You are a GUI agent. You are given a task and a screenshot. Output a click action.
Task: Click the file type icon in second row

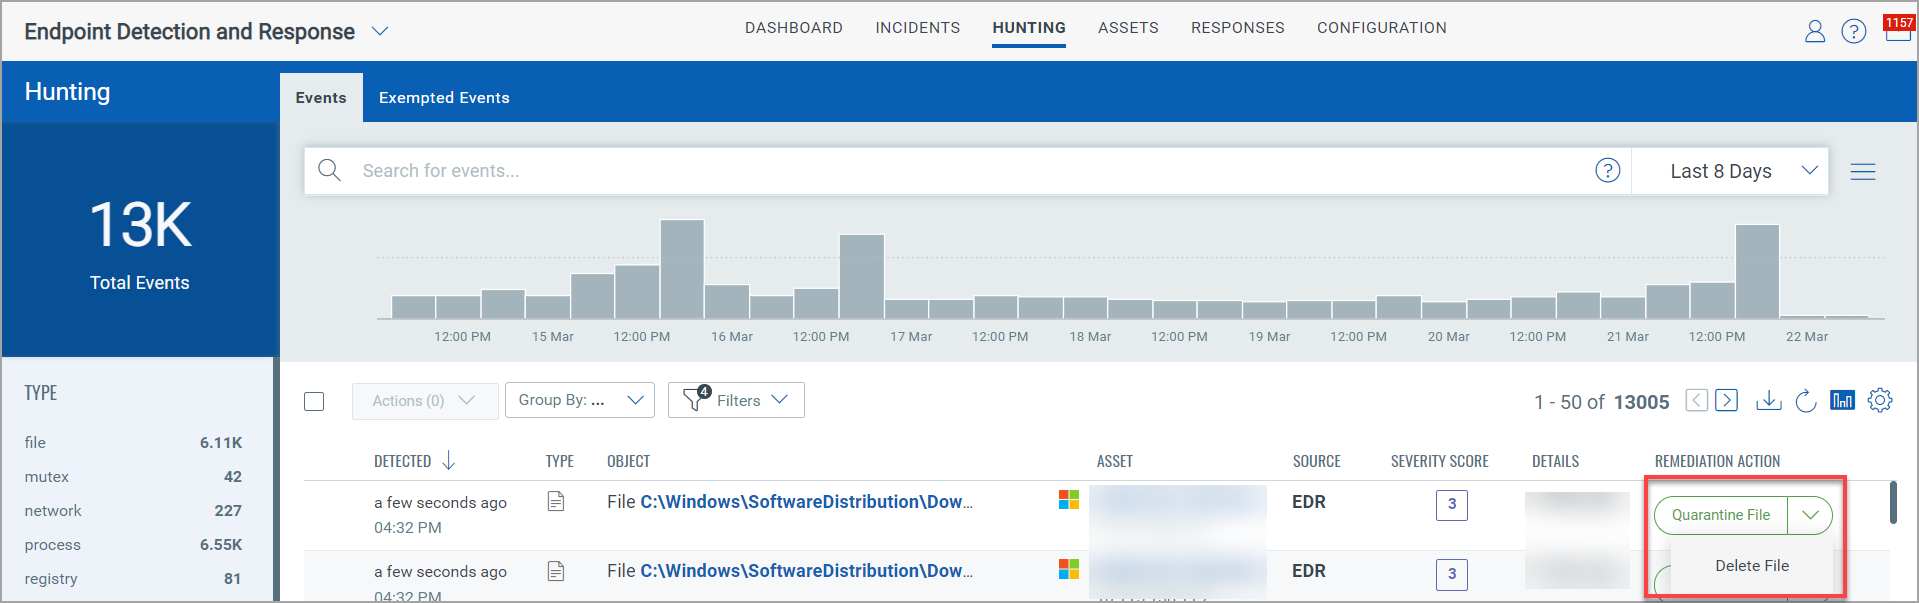click(x=556, y=571)
